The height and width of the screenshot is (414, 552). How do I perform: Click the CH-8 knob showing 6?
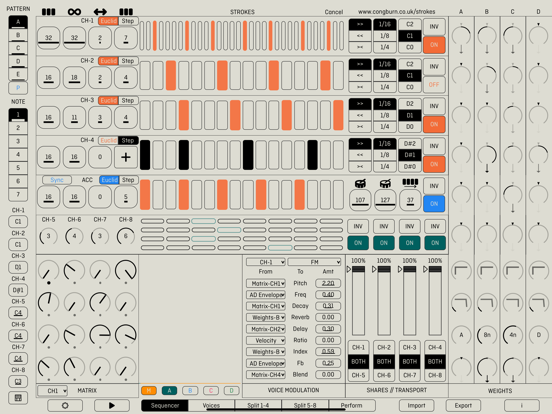click(x=126, y=236)
